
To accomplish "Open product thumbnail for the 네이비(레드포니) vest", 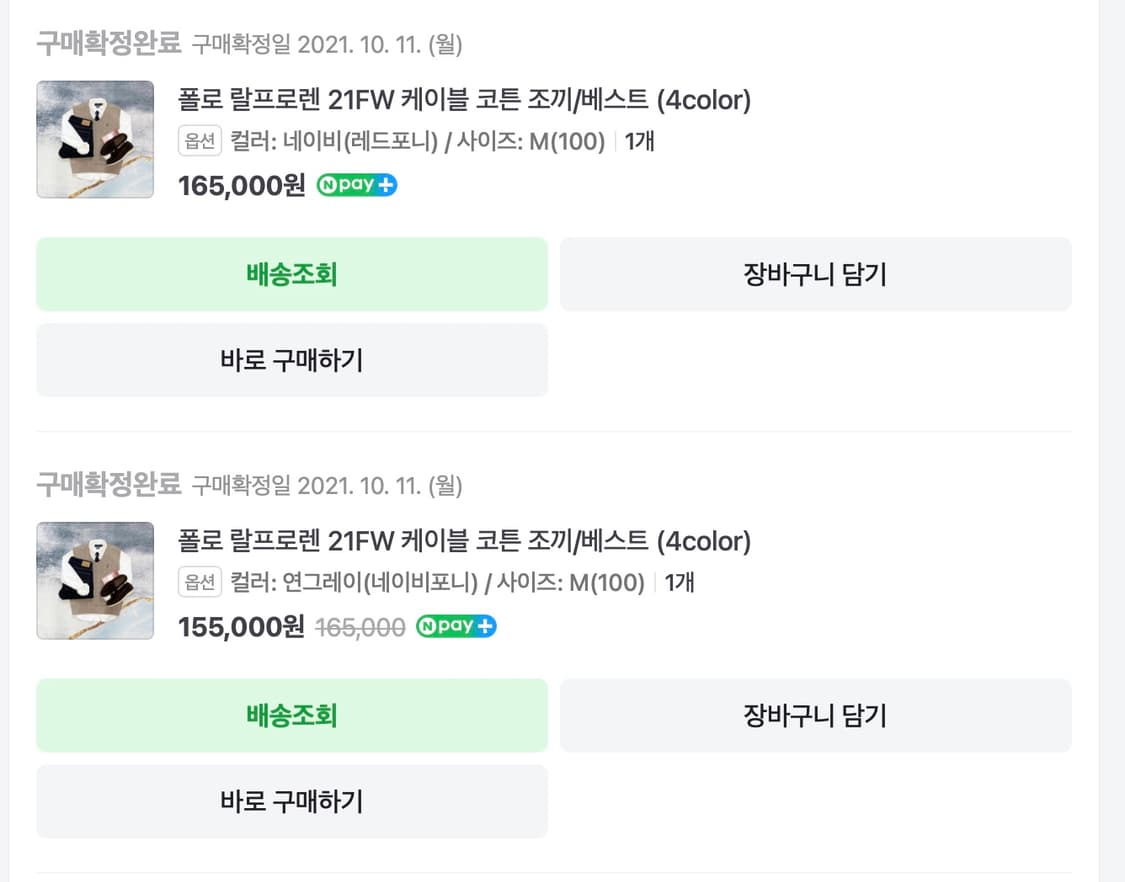I will [x=95, y=139].
